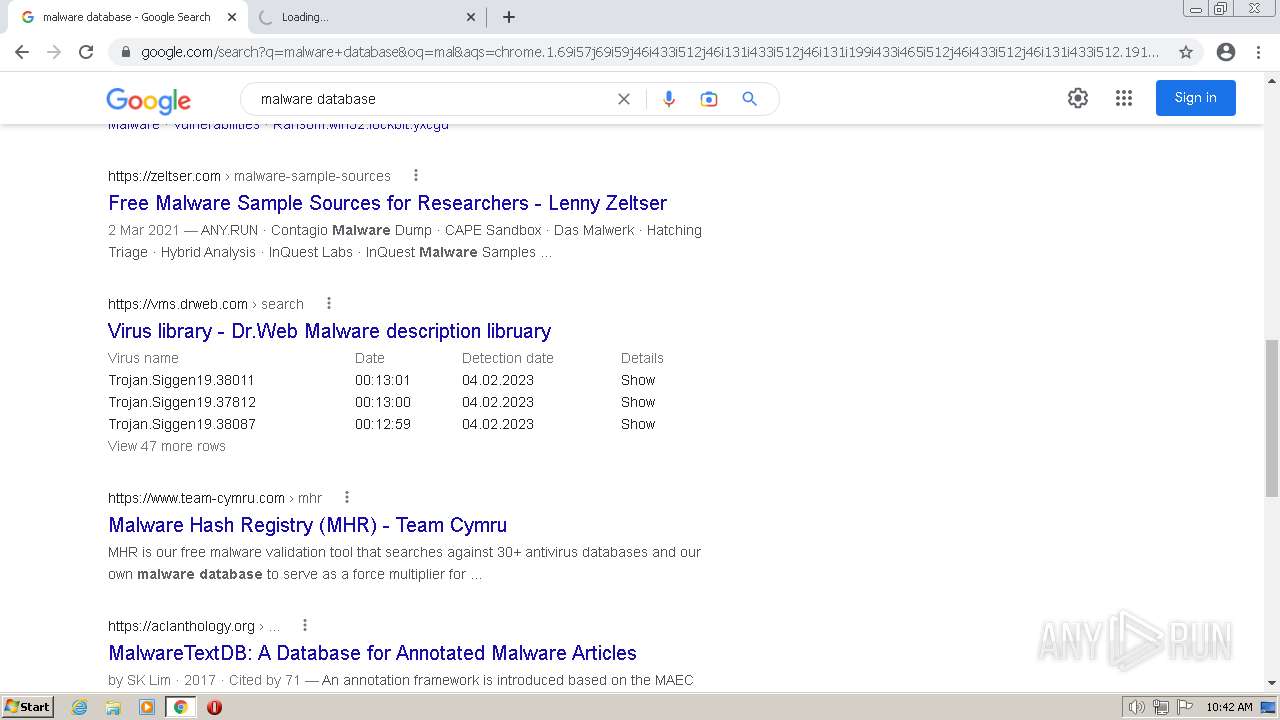Switch to the Loading tab
This screenshot has height=720, width=1280.
365,17
